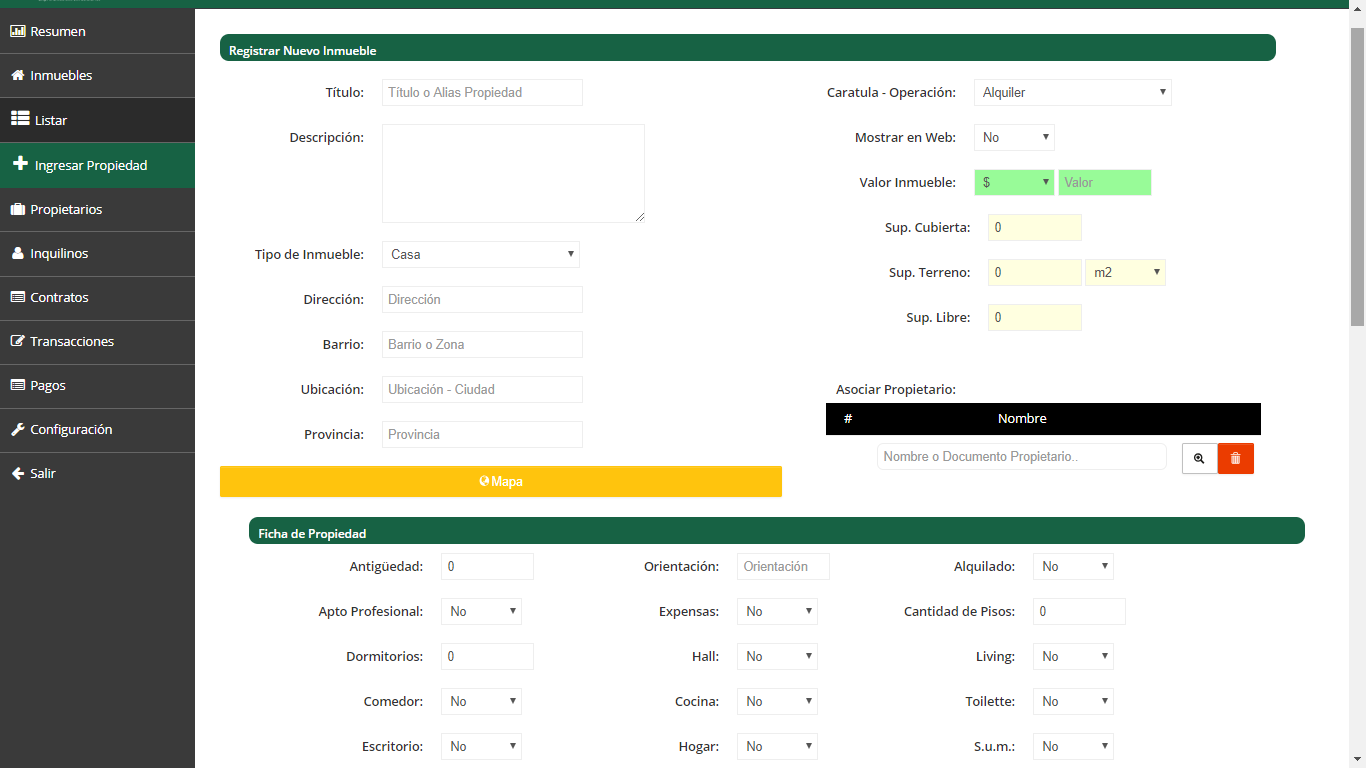Click the Configuración wrench icon
Image resolution: width=1366 pixels, height=768 pixels.
click(17, 430)
